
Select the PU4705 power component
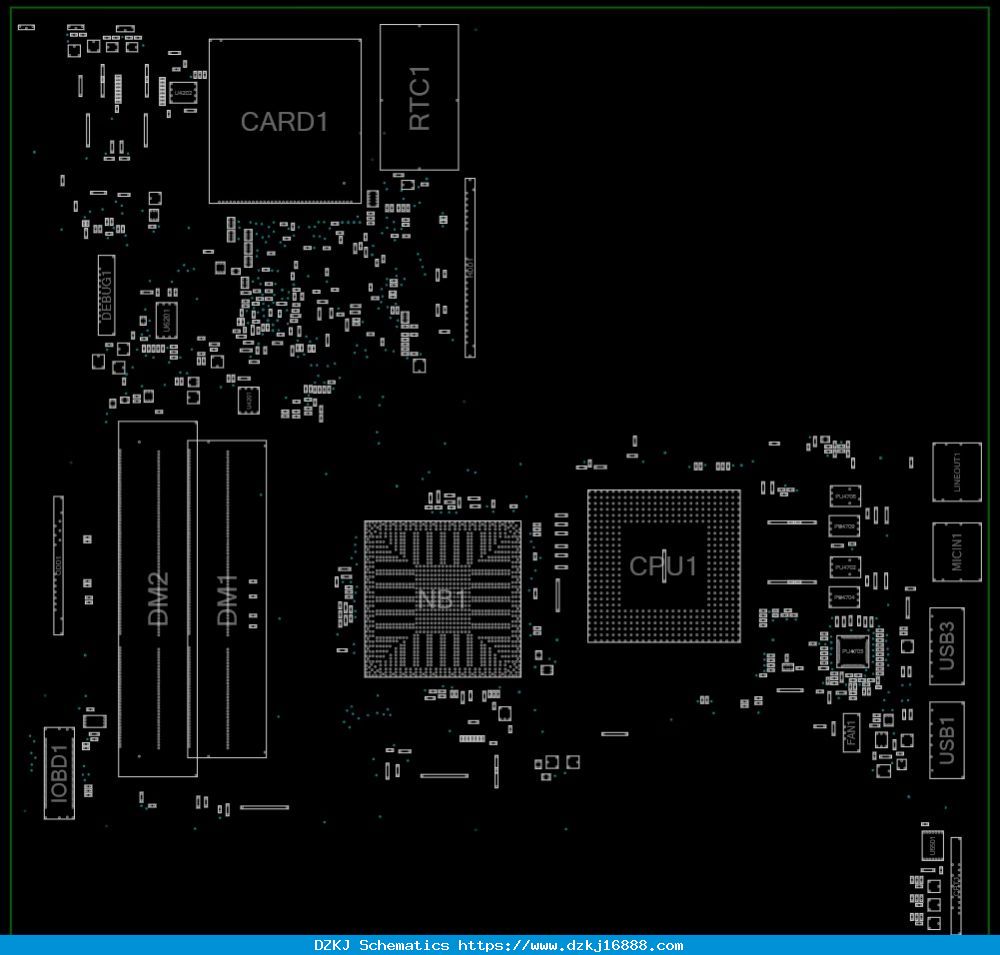click(845, 496)
